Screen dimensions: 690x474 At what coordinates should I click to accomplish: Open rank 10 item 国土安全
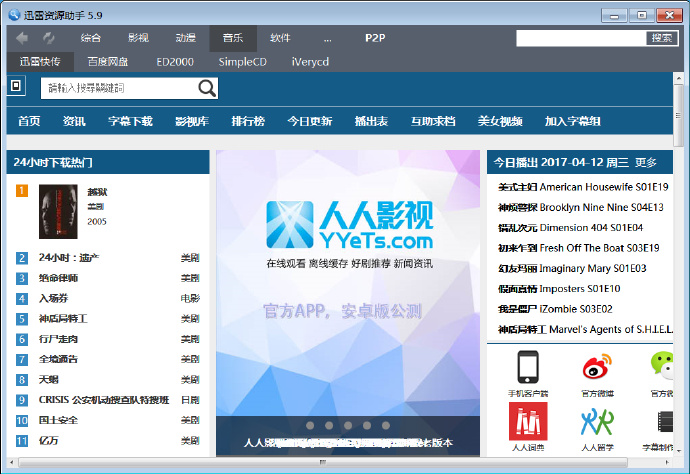[58, 420]
